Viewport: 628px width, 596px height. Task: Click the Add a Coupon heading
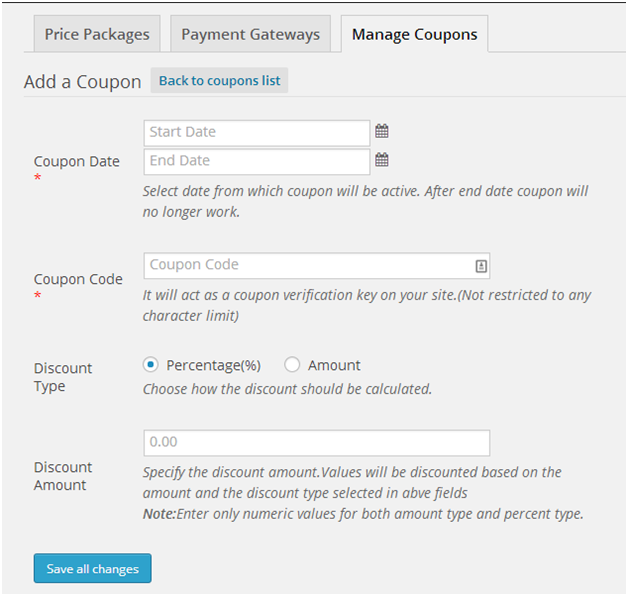[x=83, y=82]
